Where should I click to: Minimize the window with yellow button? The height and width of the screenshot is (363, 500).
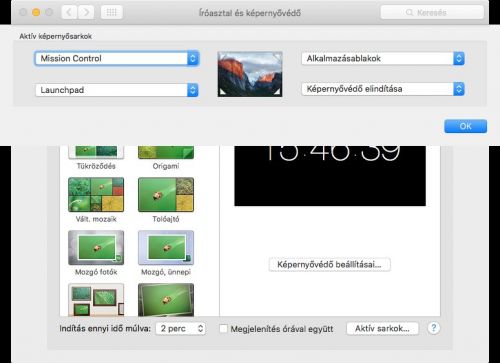click(x=36, y=13)
